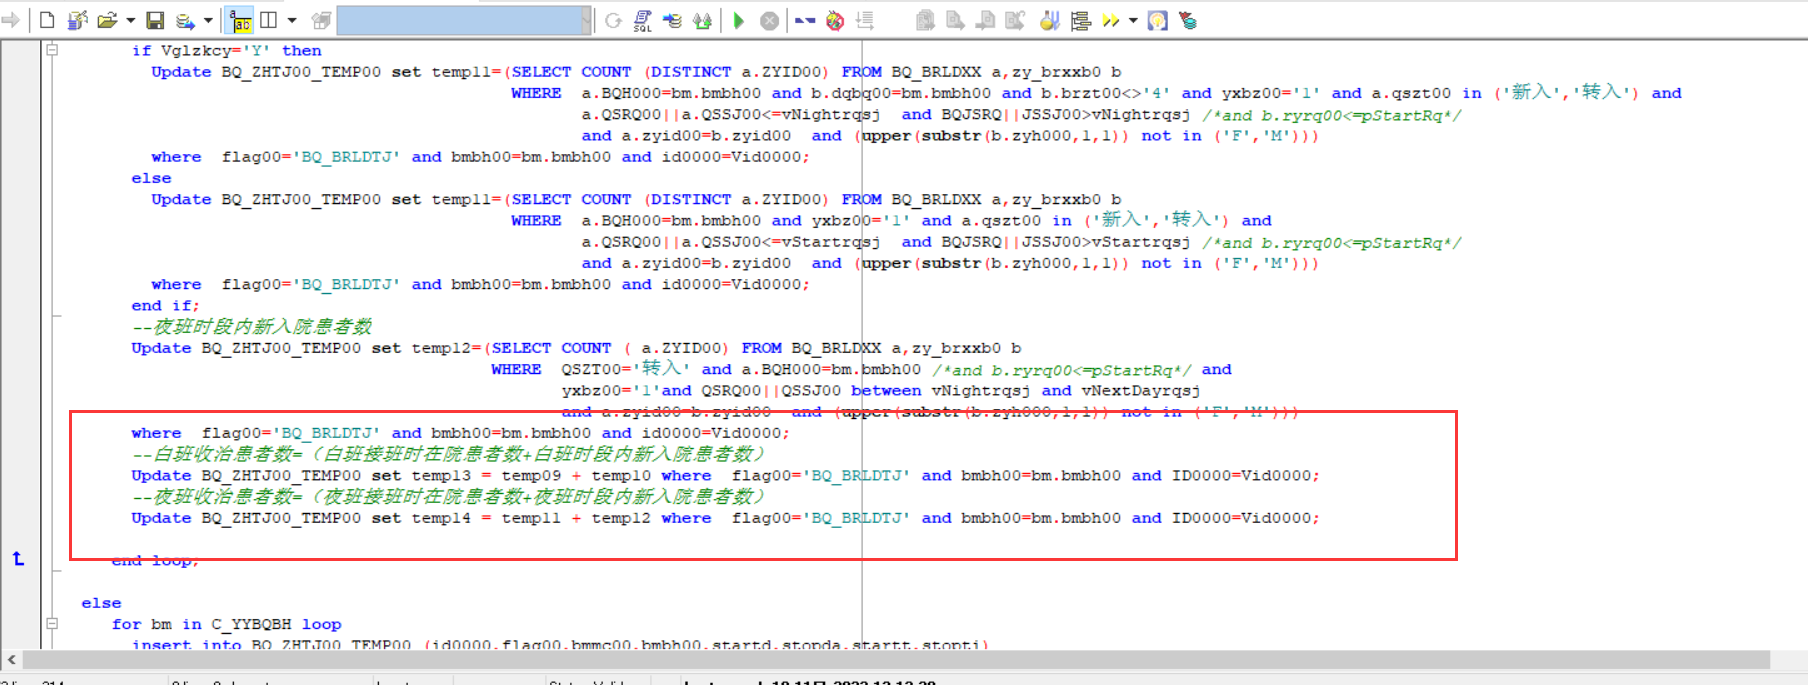
Task: Click the open folder icon
Action: 107,20
